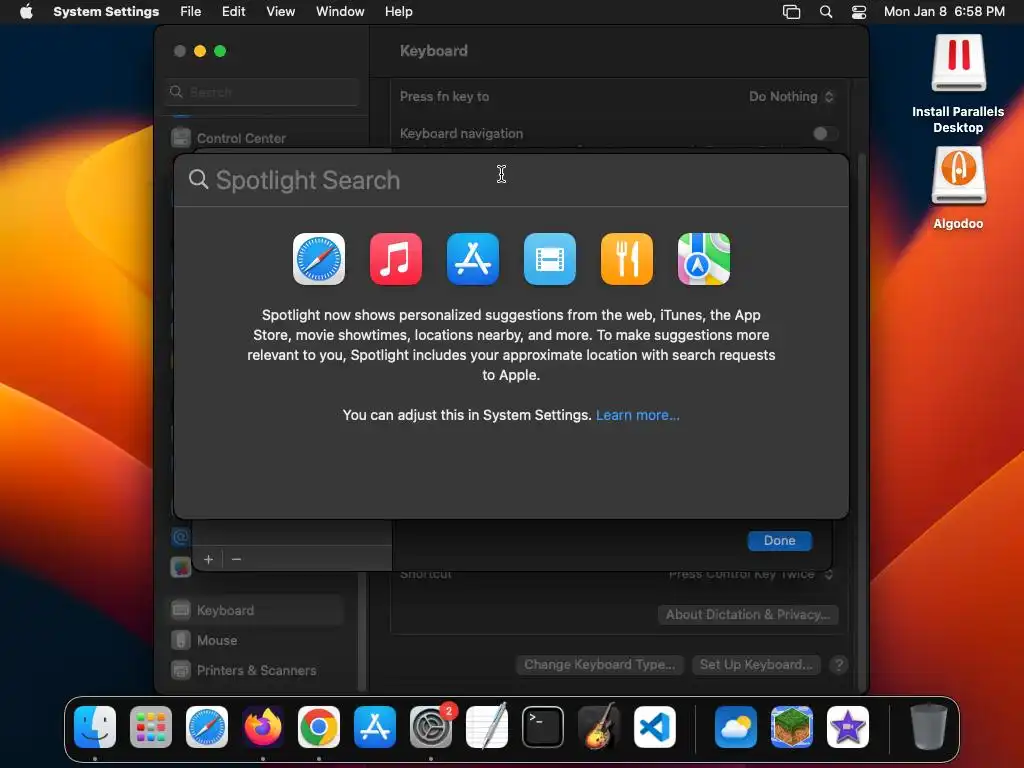1024x768 pixels.
Task: Click the date and time in menu bar
Action: pyautogui.click(x=944, y=12)
